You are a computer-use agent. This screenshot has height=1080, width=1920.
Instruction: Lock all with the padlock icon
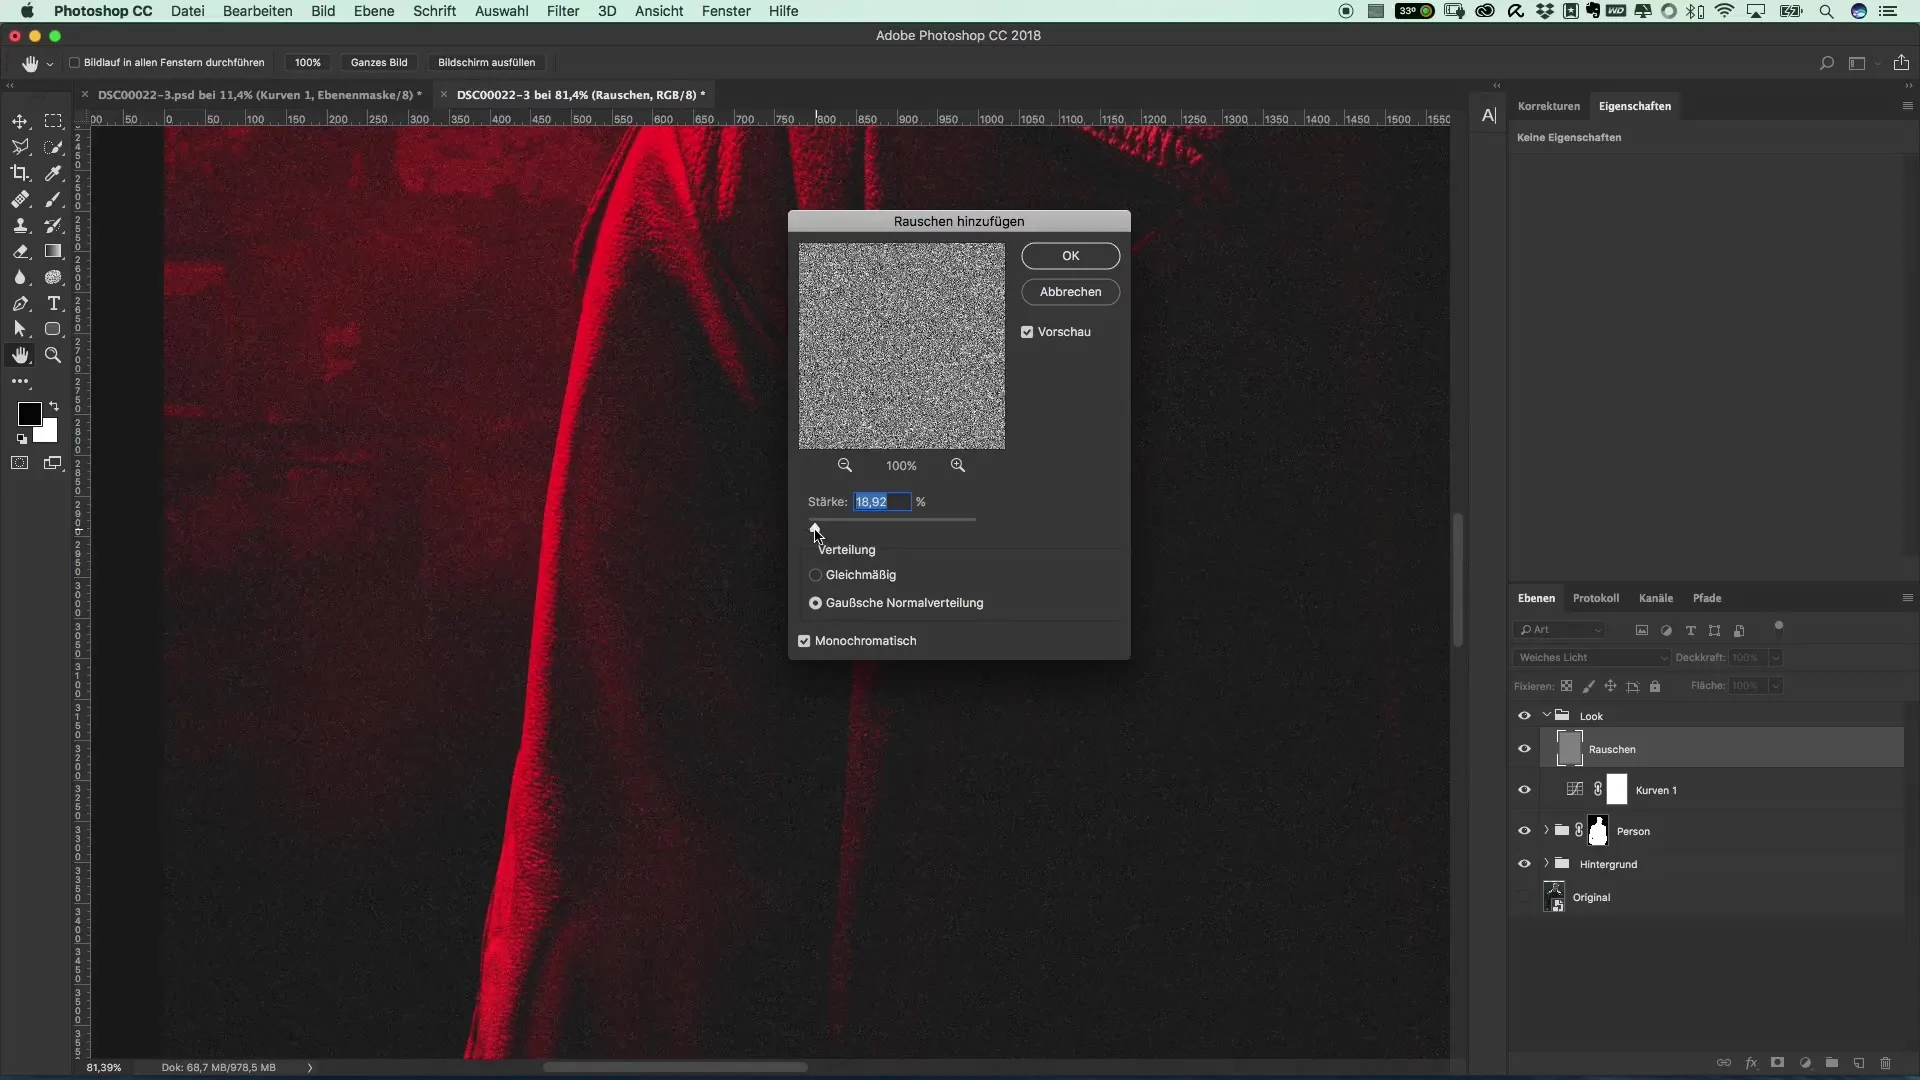[1655, 686]
